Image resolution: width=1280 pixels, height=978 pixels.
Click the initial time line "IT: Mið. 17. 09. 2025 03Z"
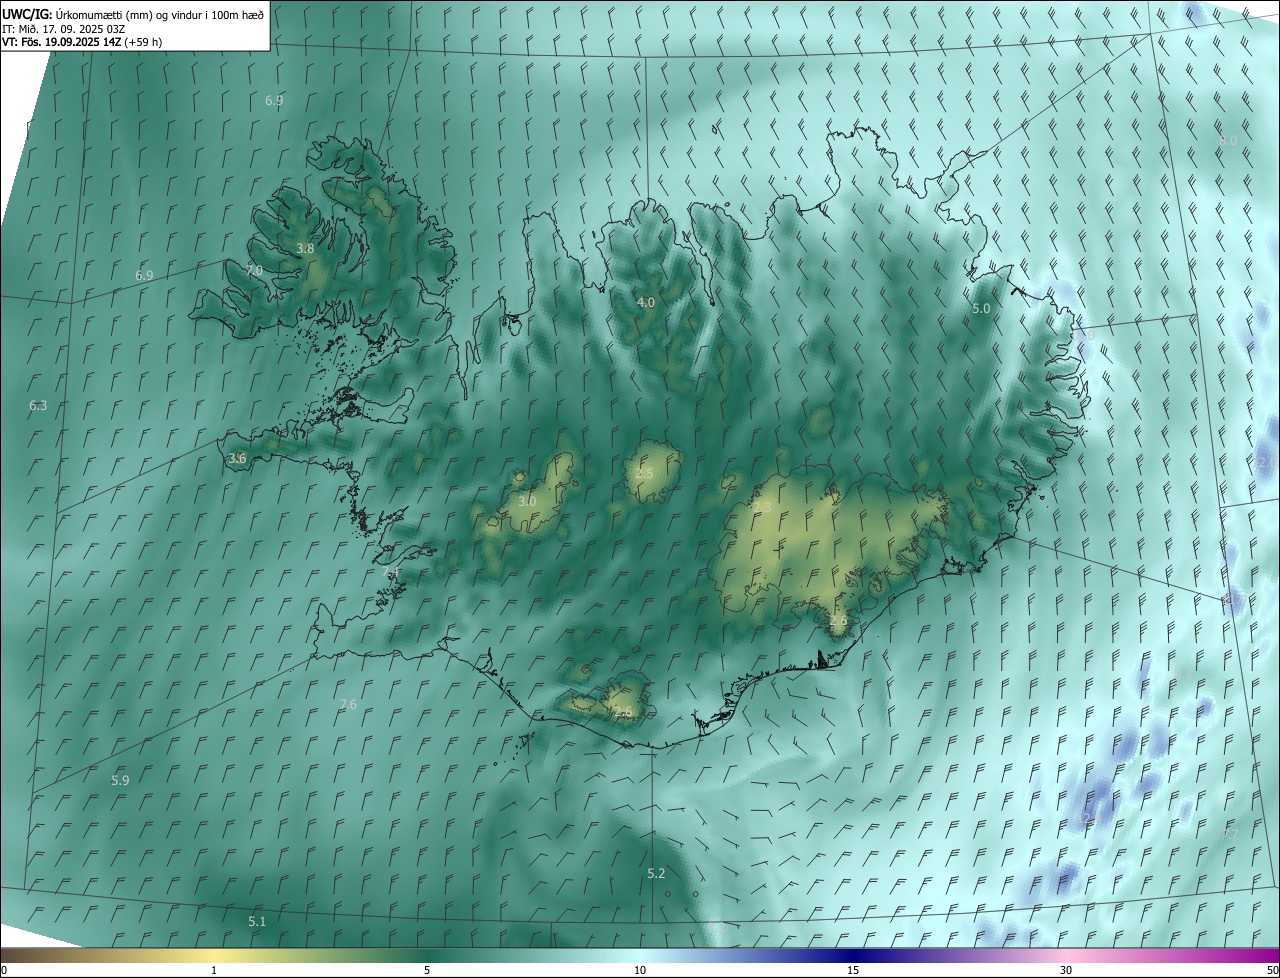tap(63, 29)
